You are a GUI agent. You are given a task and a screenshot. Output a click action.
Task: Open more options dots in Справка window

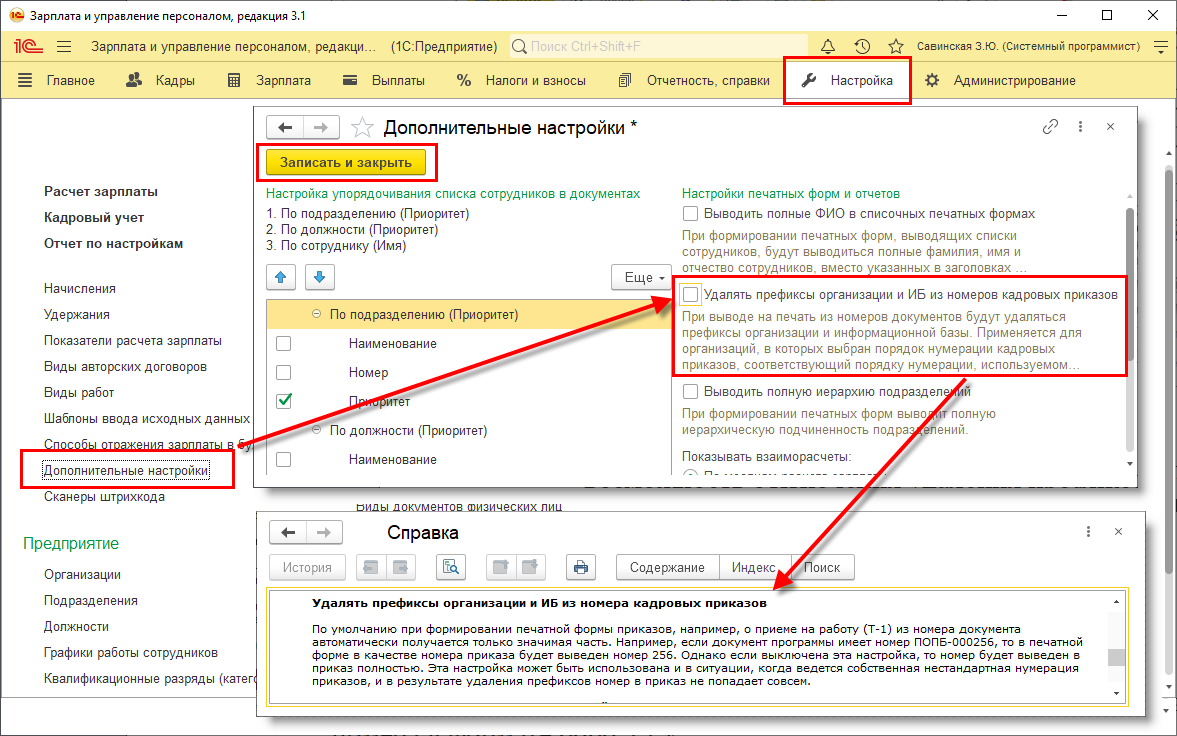1088,532
